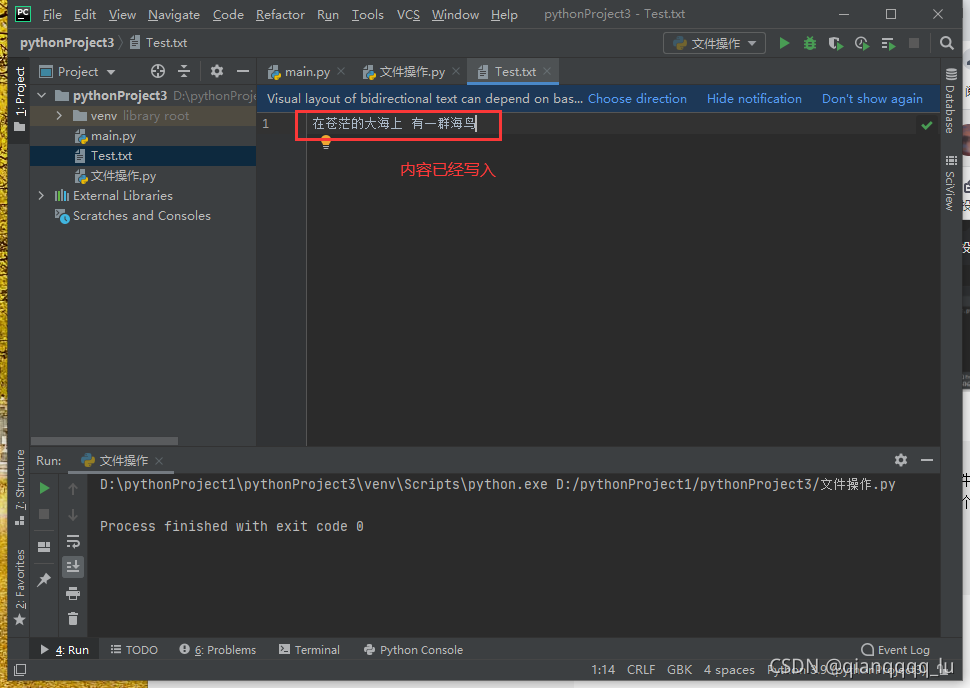Open Run panel settings gear
The image size is (970, 688).
[x=901, y=460]
